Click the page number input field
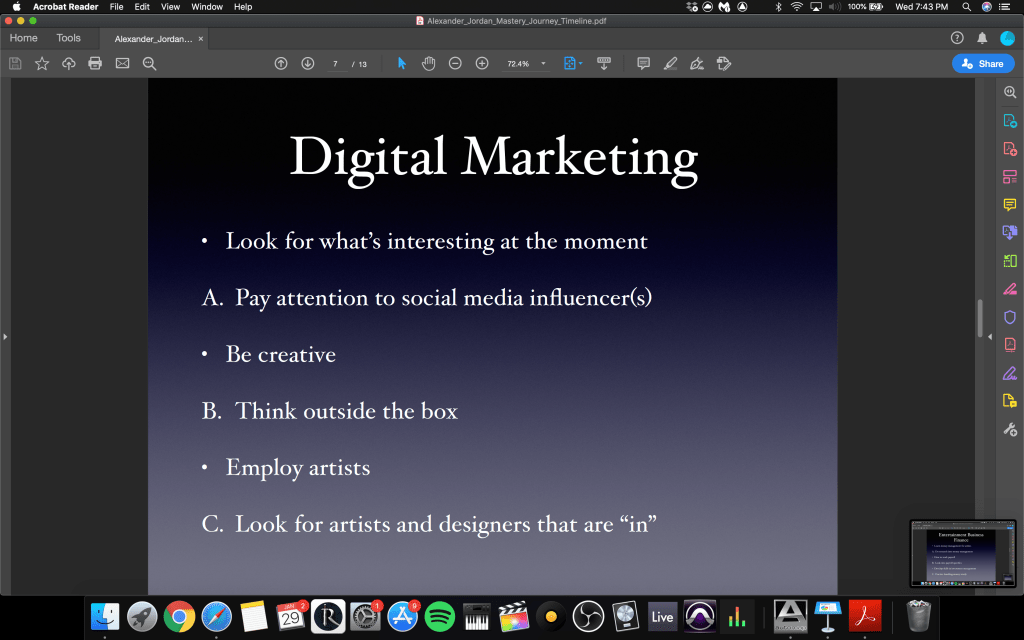This screenshot has width=1024, height=640. [x=335, y=63]
